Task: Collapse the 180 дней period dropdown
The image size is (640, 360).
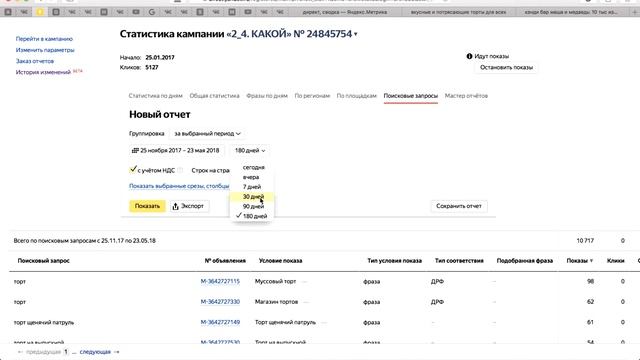Action: click(x=250, y=151)
